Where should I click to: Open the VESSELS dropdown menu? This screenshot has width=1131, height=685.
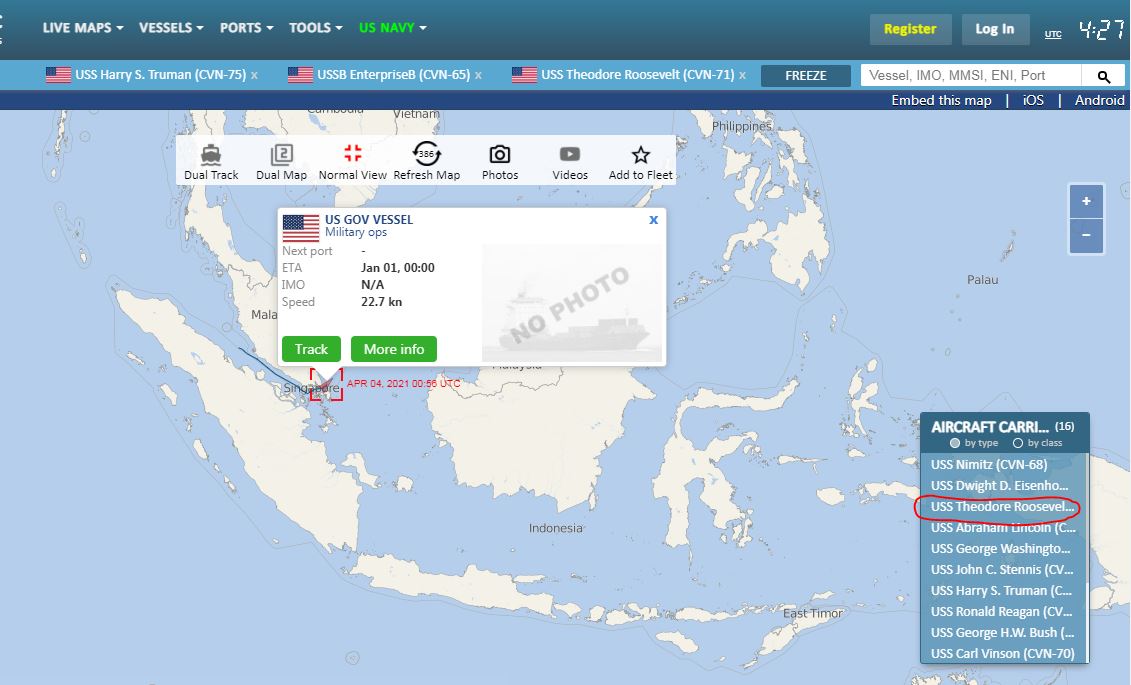(171, 27)
